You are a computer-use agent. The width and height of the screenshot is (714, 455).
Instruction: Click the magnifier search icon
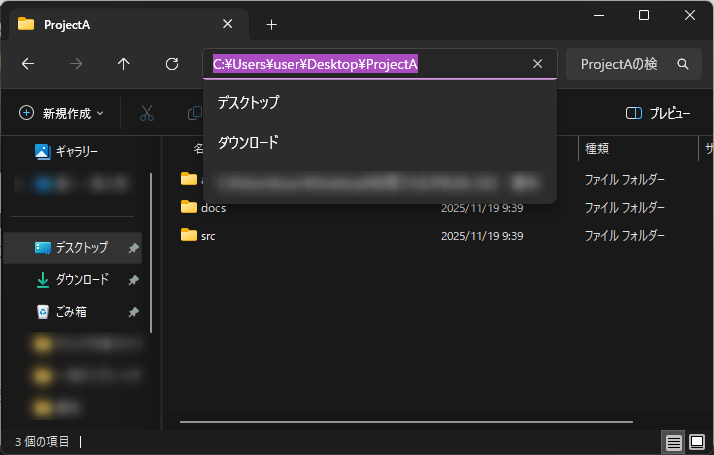(683, 64)
